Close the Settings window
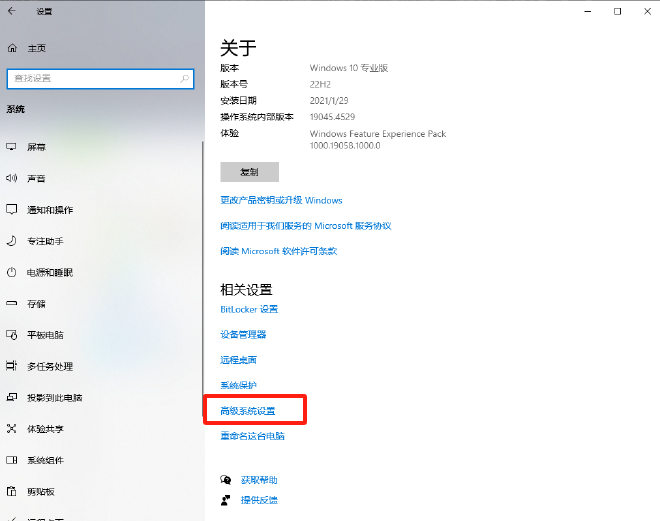 click(x=648, y=11)
